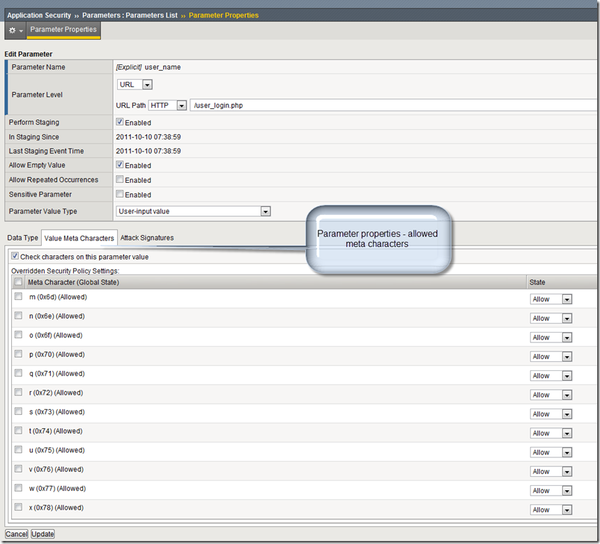Switch to the Attack Signatures tab
Viewport: 600px width, 544px height.
[147, 238]
